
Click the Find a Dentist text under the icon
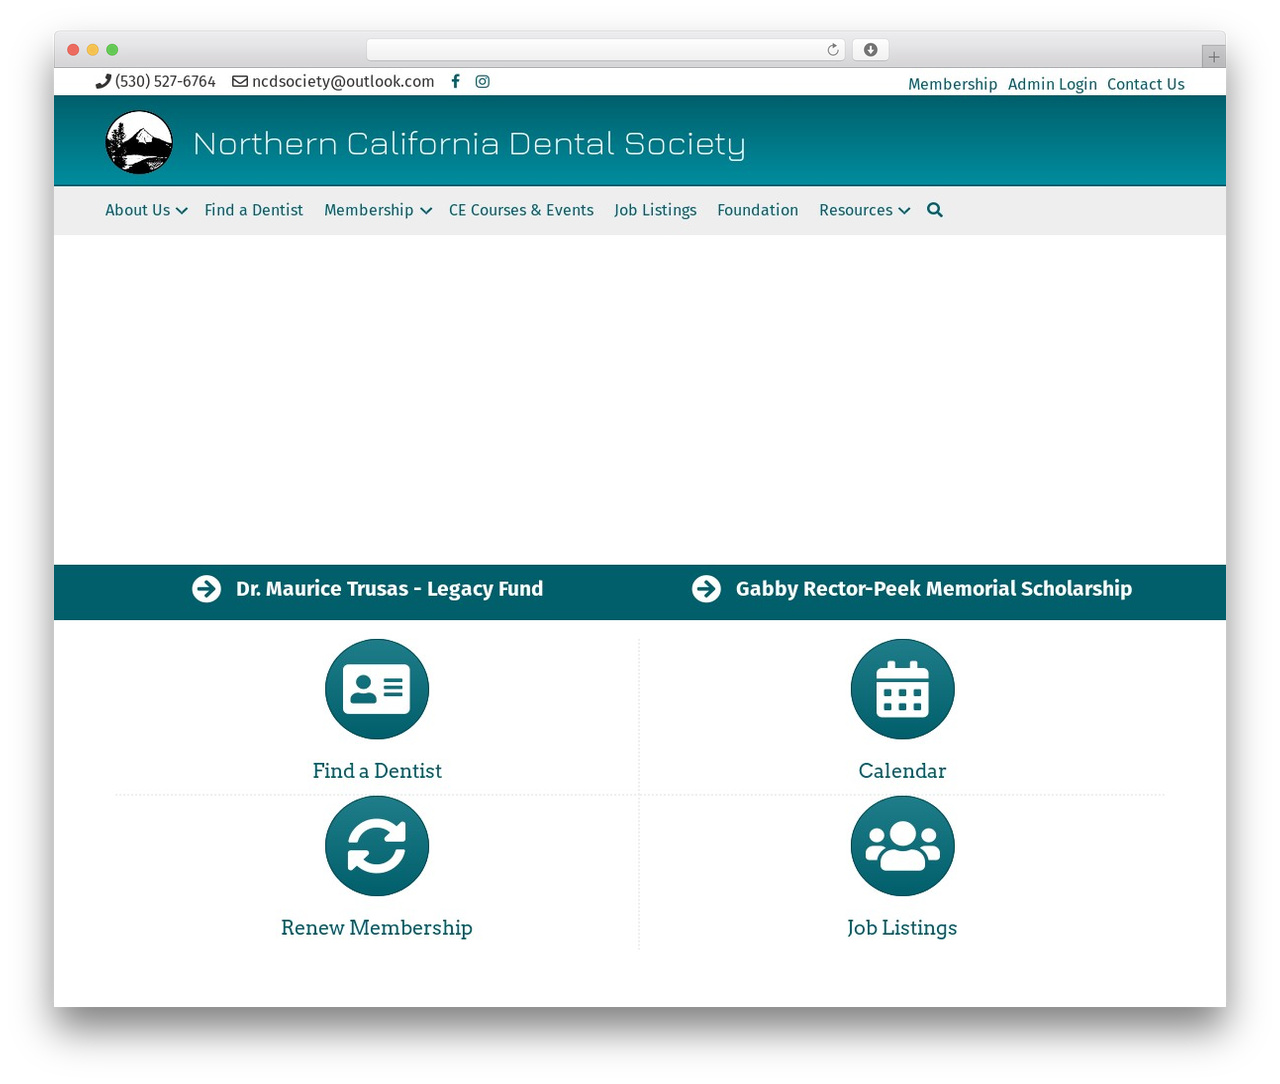(x=377, y=771)
